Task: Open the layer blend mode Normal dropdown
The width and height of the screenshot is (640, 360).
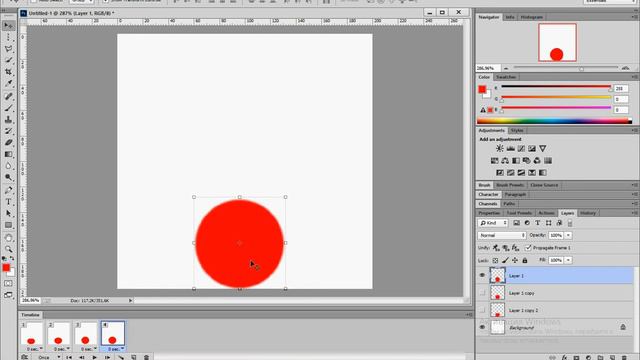Action: 502,236
